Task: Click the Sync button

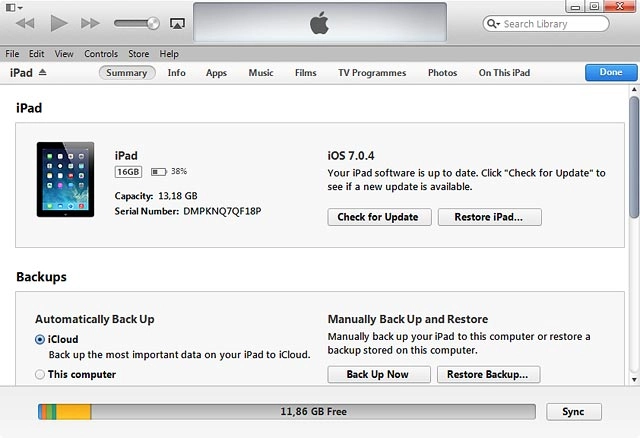Action: (573, 412)
